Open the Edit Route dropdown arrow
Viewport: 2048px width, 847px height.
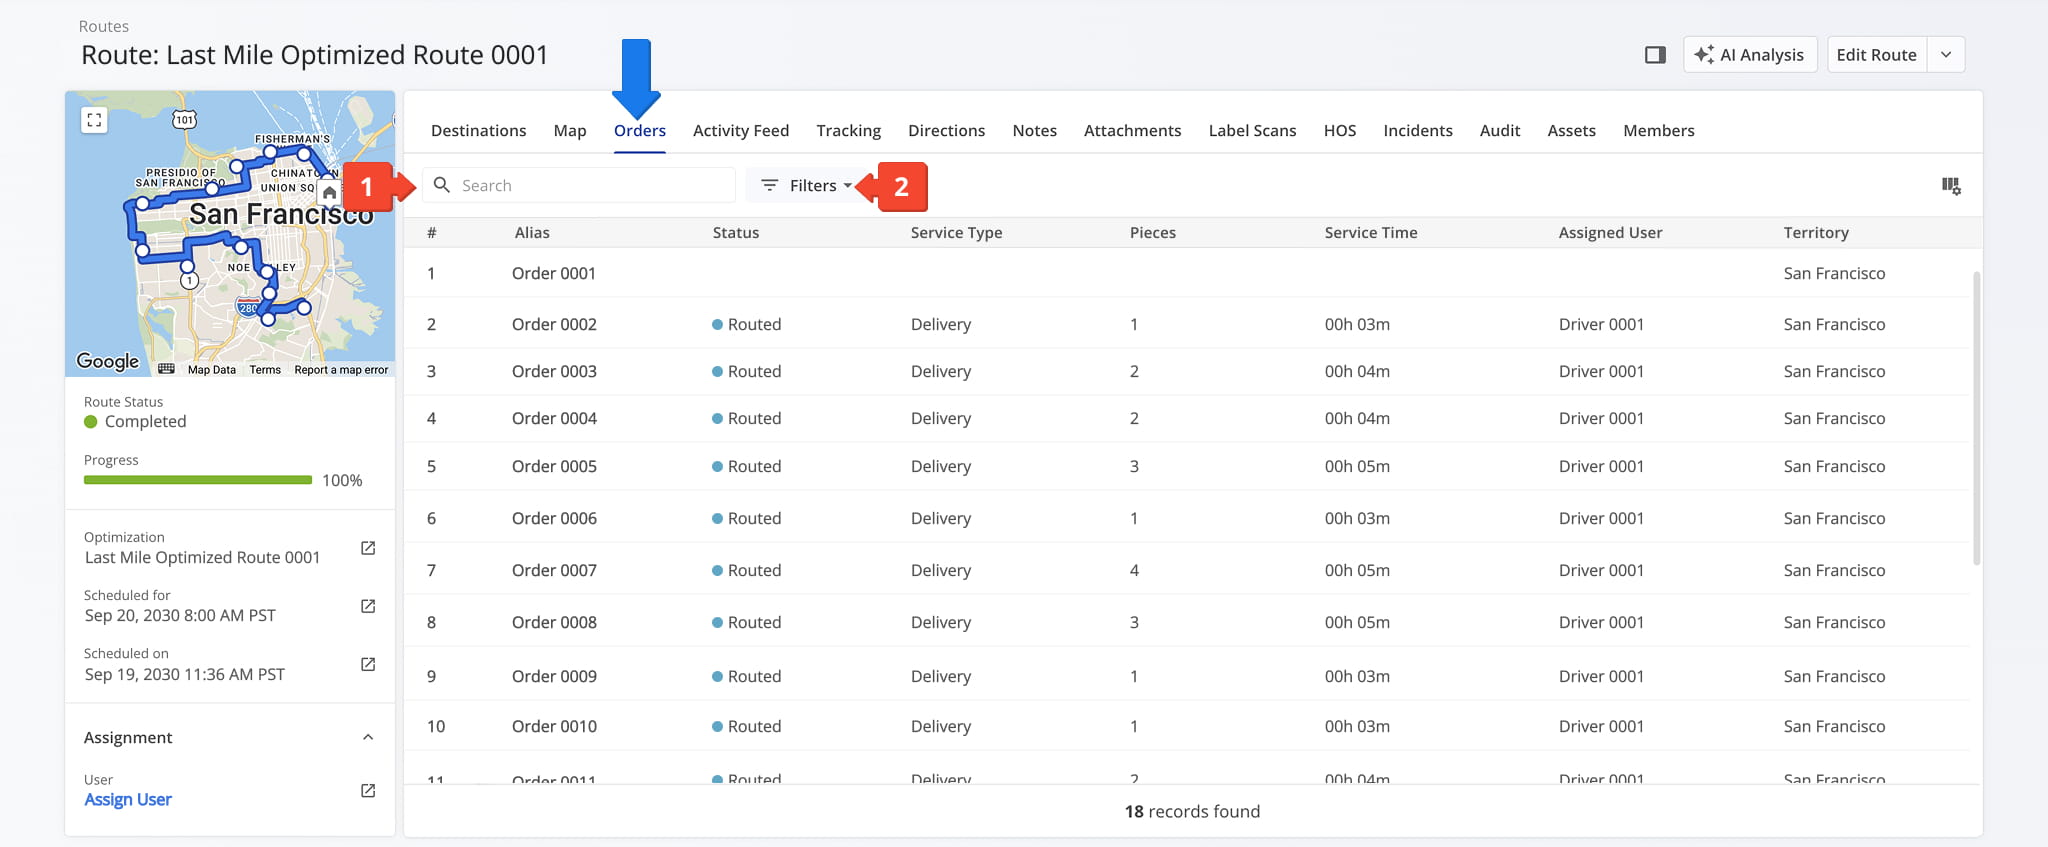coord(1946,55)
